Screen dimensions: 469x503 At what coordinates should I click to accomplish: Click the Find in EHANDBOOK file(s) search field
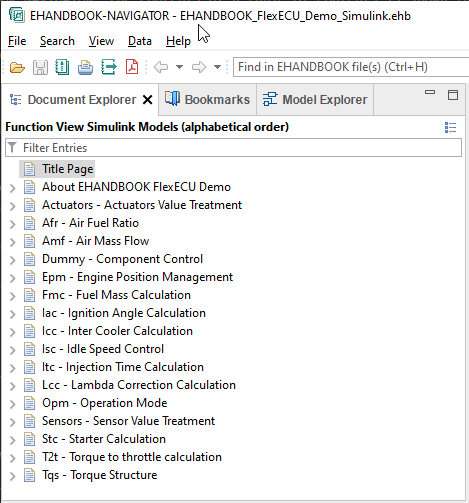(351, 67)
